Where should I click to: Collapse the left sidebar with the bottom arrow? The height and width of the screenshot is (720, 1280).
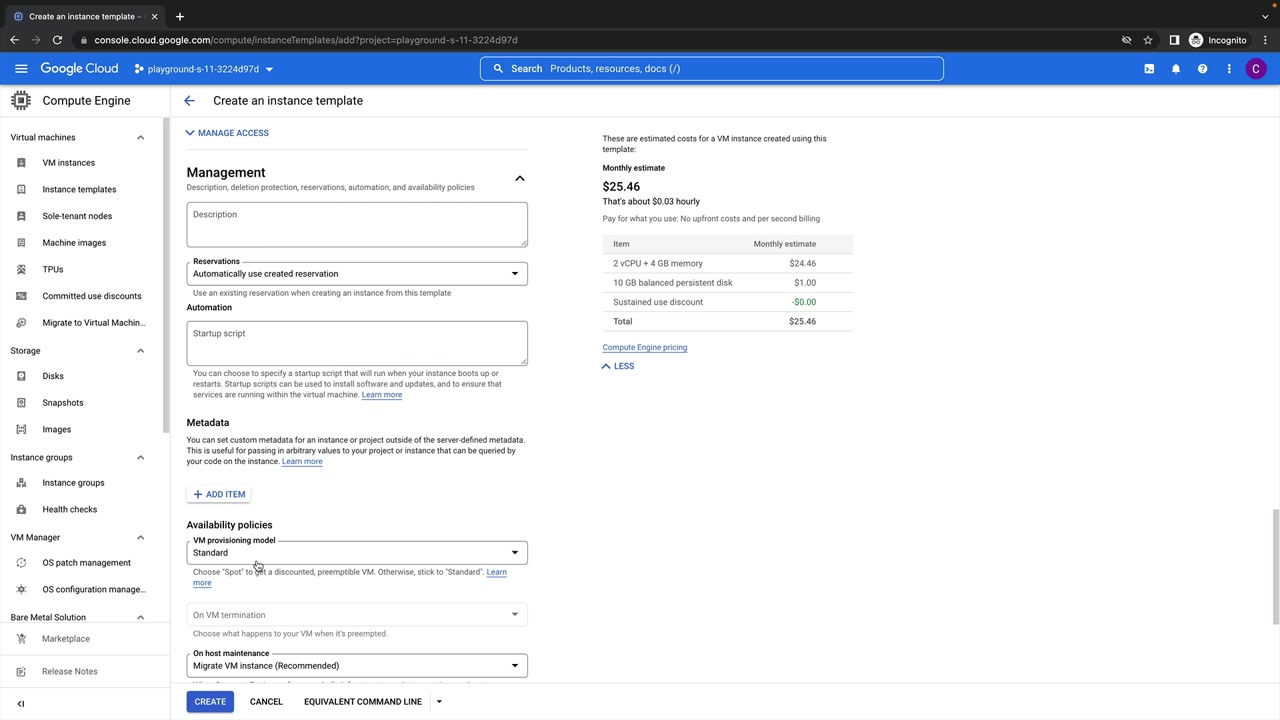pyautogui.click(x=21, y=703)
